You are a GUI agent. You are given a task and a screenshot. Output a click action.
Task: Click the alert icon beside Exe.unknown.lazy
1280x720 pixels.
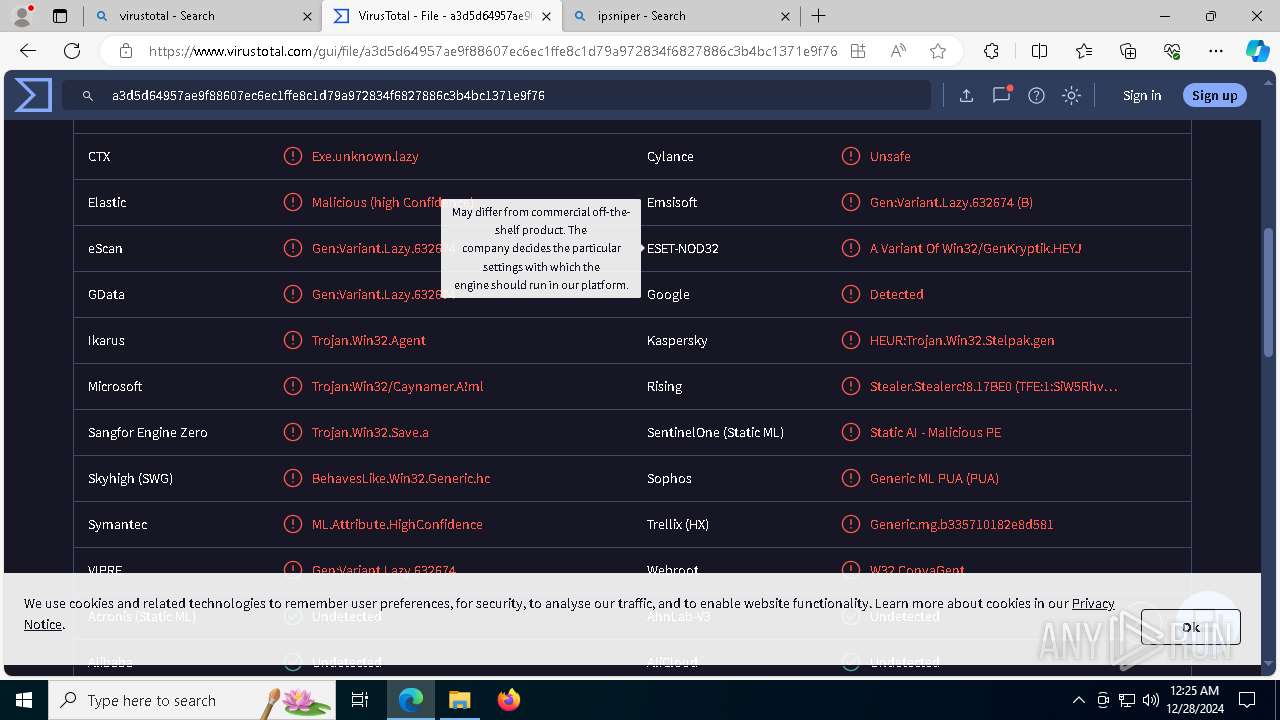coord(293,156)
